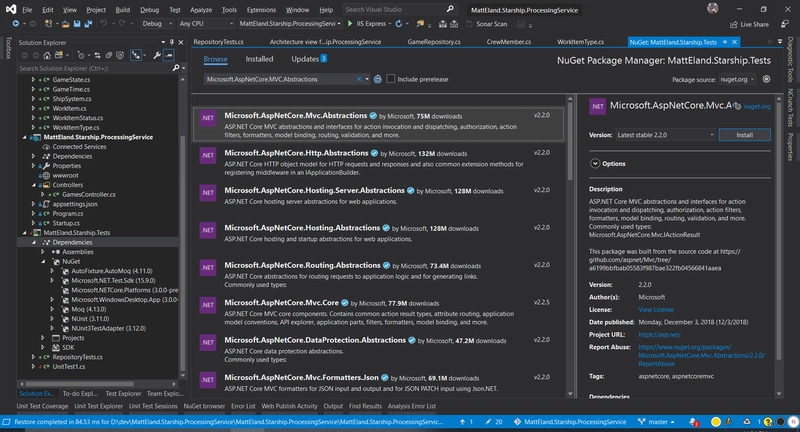This screenshot has width=800, height=432.
Task: Click the Live Share icon
Action: tap(734, 24)
